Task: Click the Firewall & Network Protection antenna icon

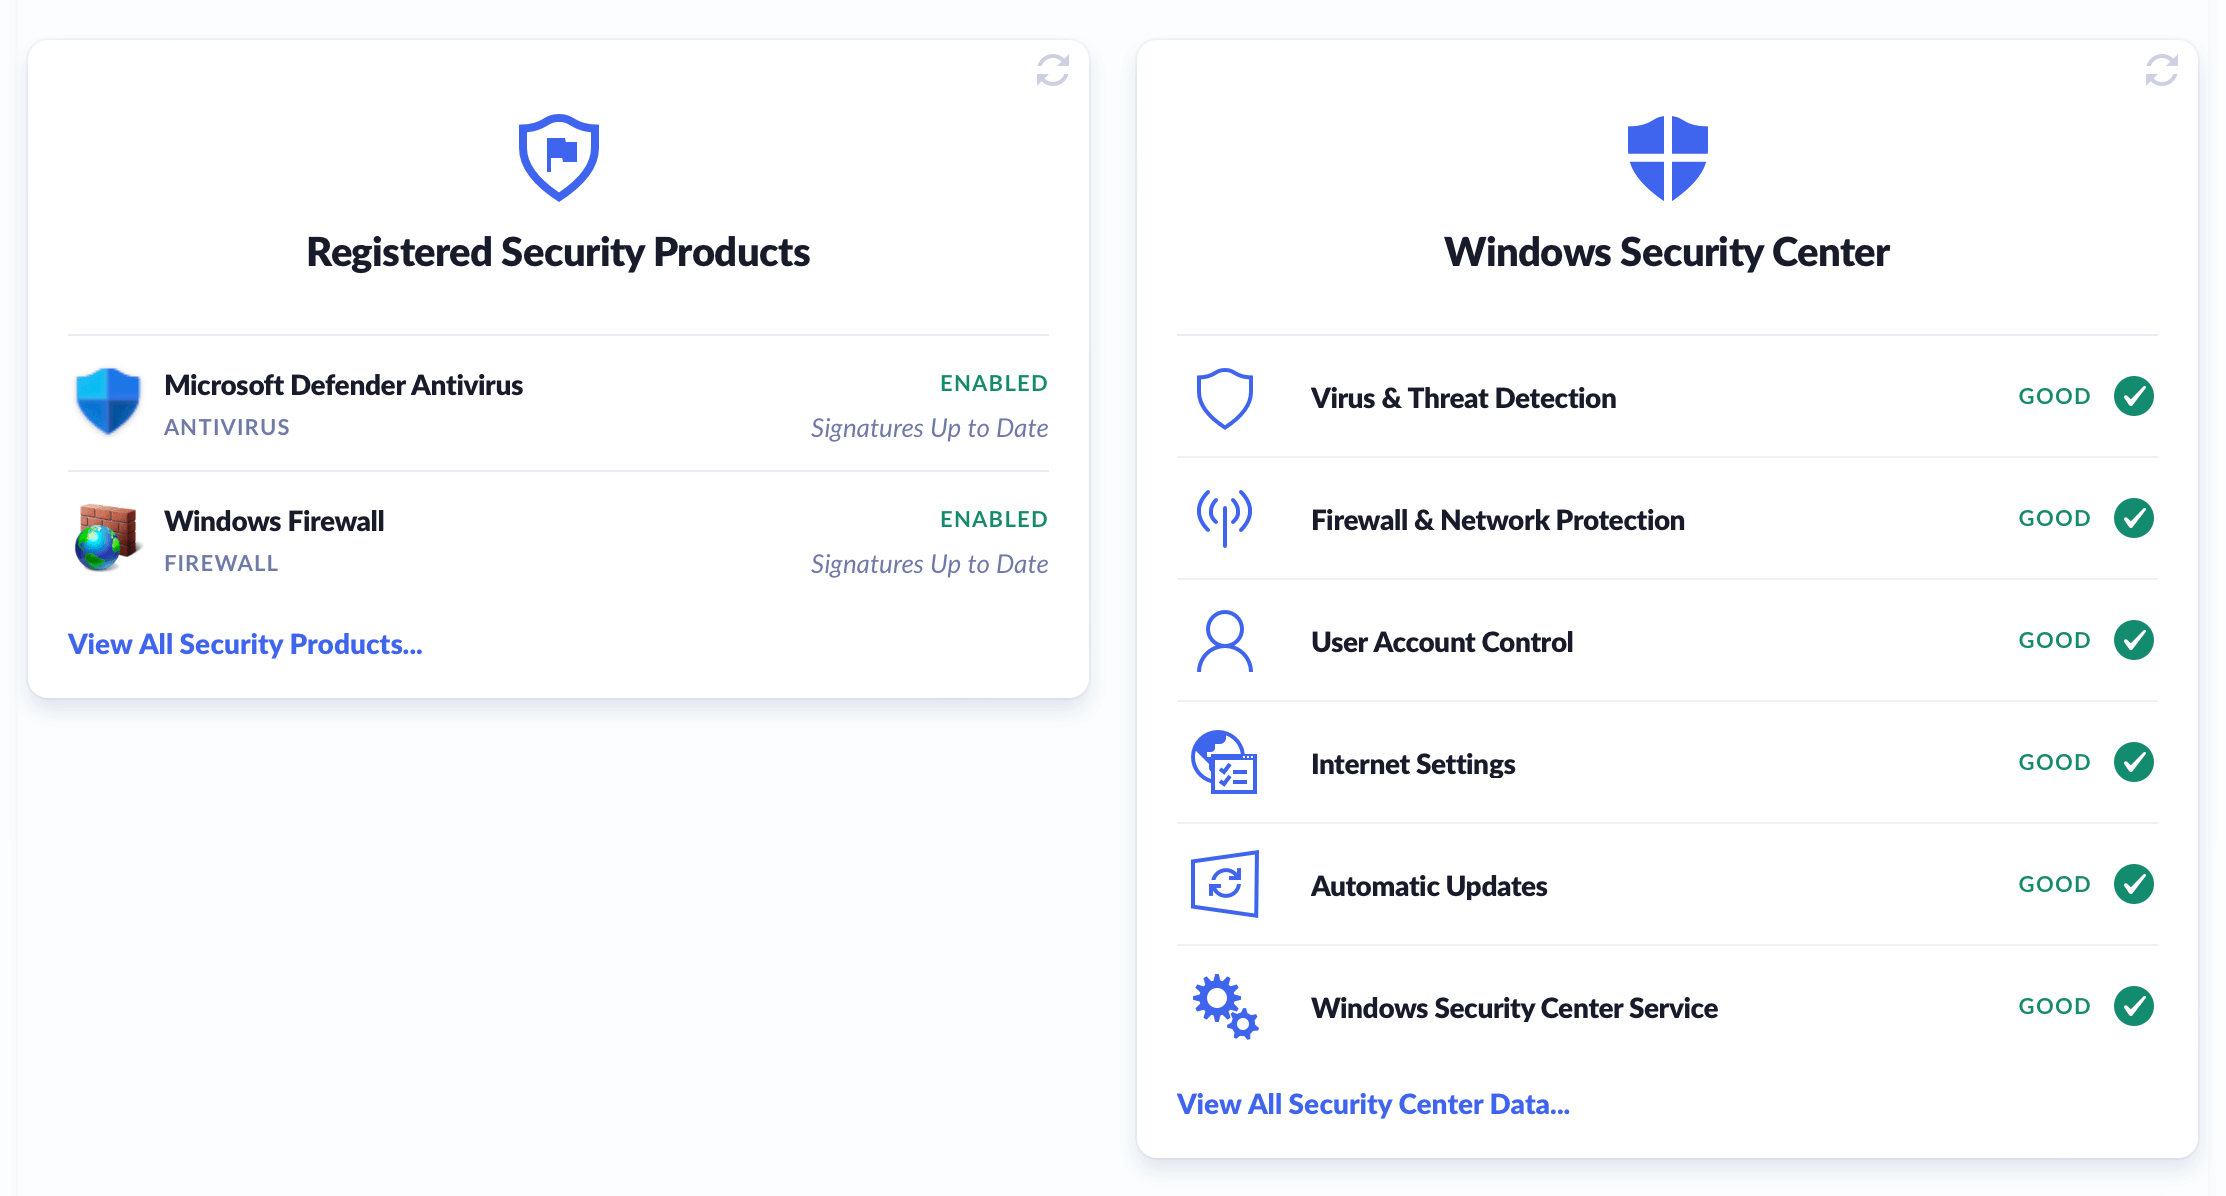Action: (1224, 518)
